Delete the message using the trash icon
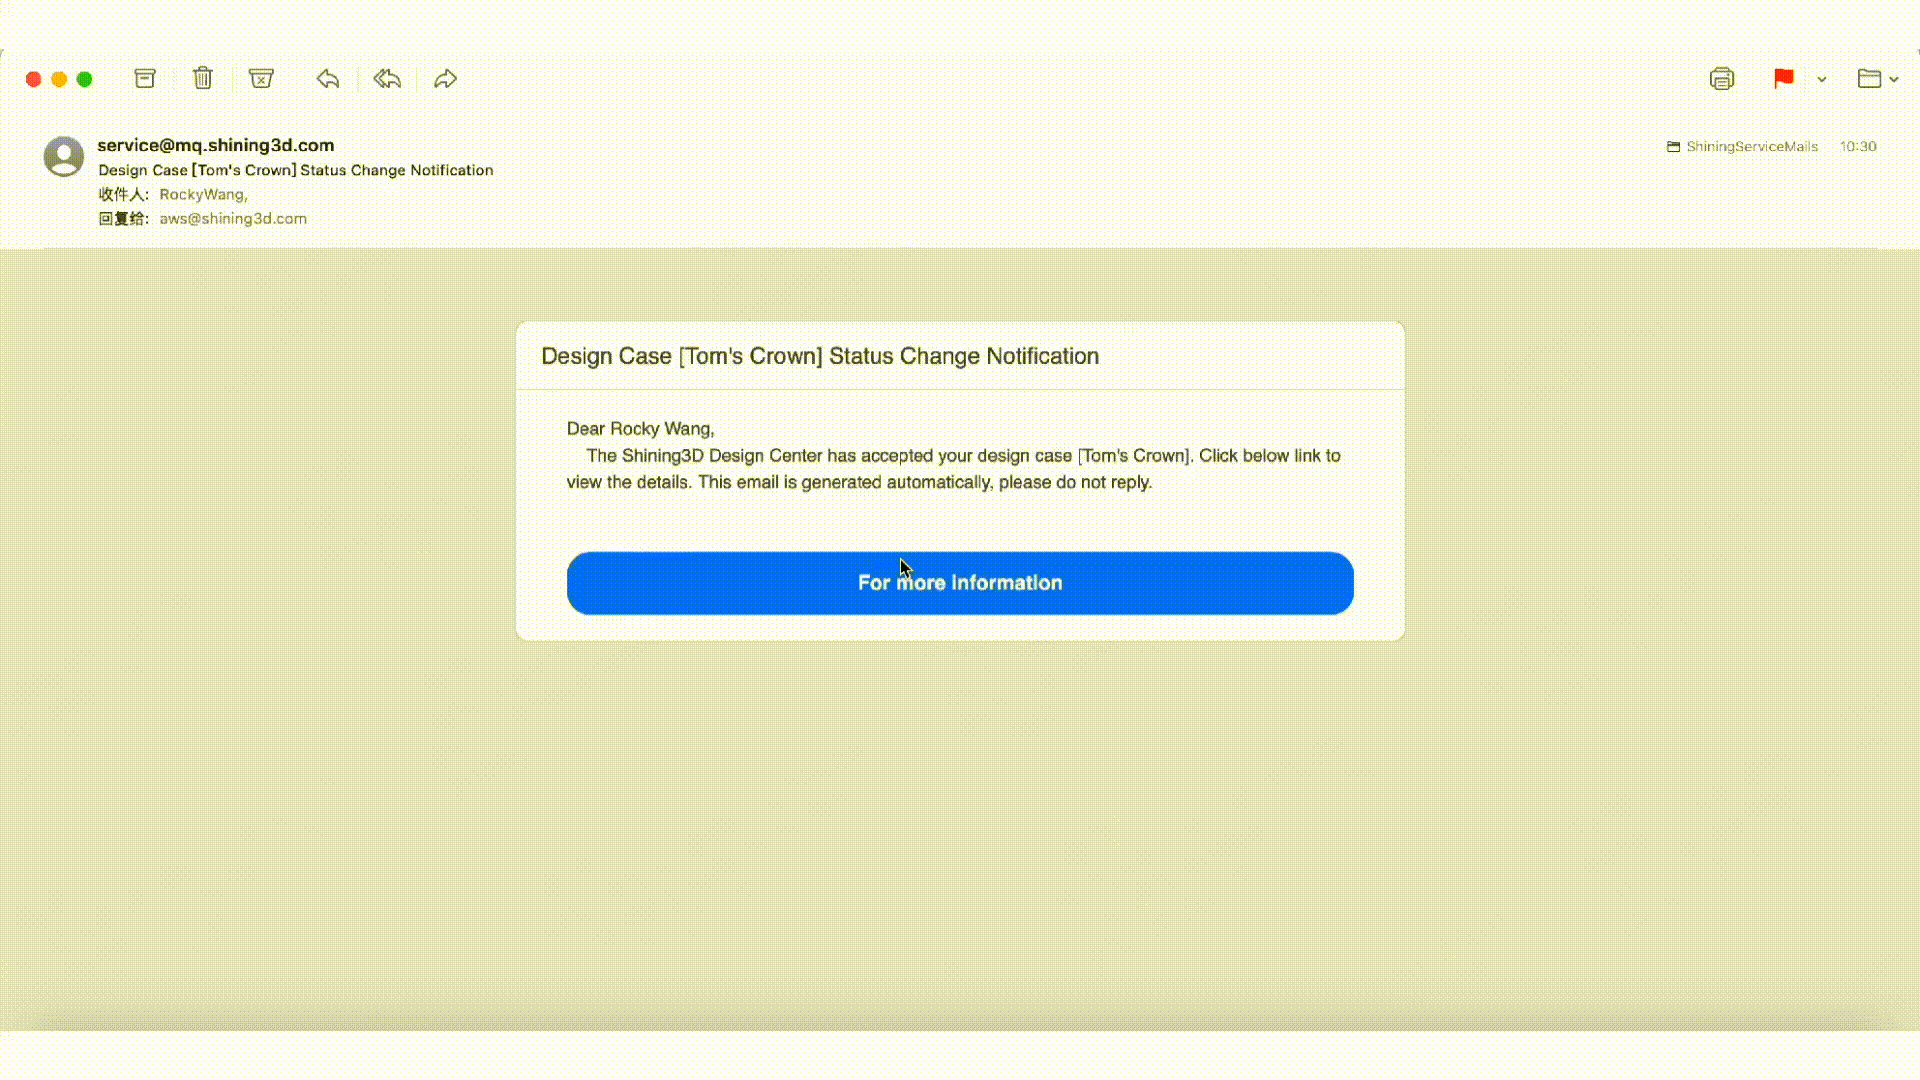 203,78
